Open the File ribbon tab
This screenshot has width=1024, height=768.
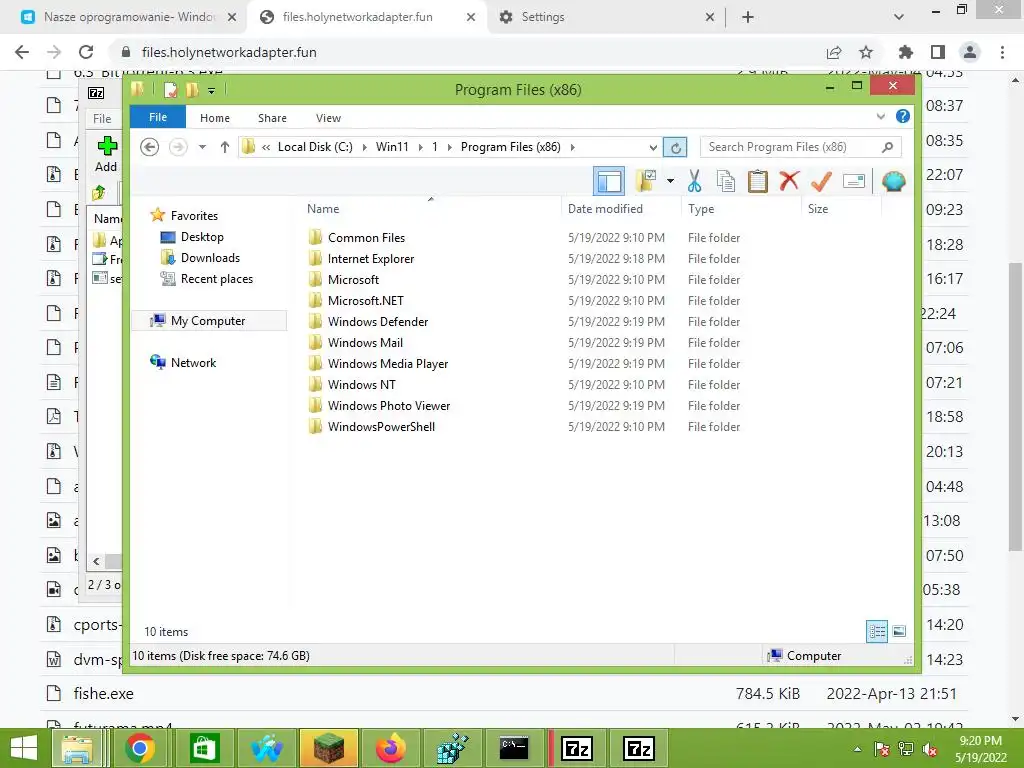pos(158,118)
